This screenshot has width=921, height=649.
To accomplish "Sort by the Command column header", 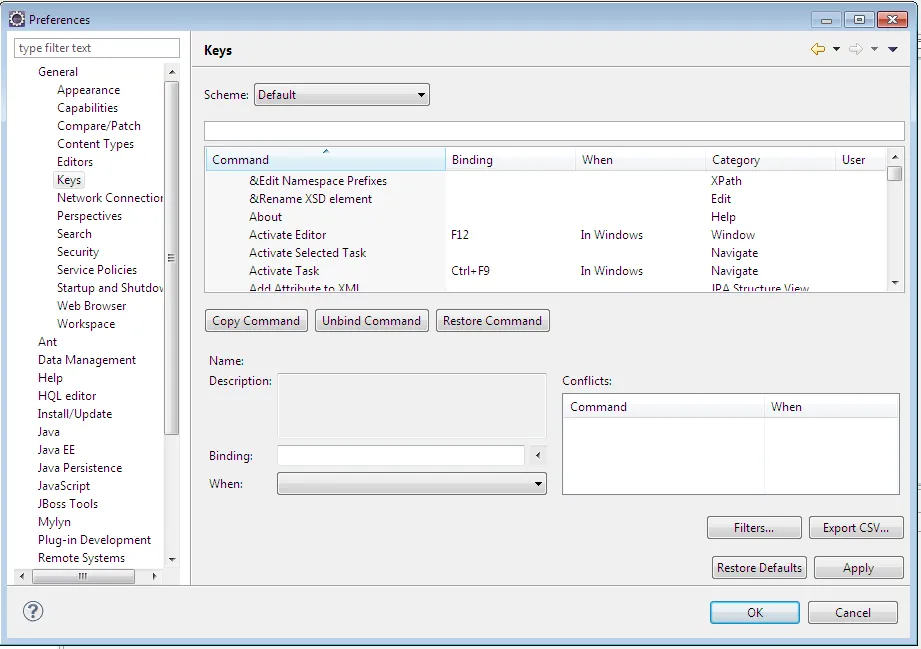I will point(325,159).
